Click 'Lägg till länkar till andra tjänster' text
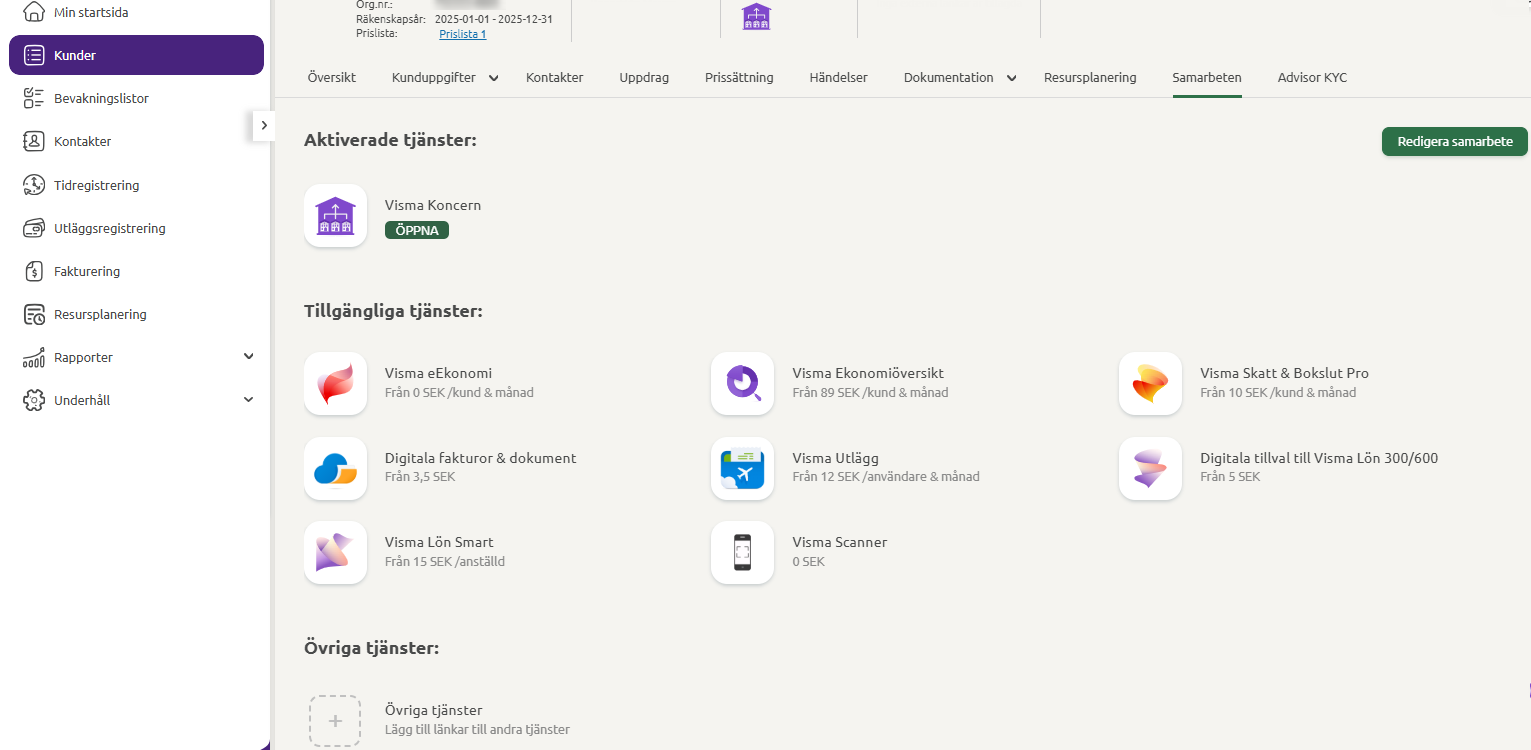This screenshot has width=1531, height=750. [477, 729]
